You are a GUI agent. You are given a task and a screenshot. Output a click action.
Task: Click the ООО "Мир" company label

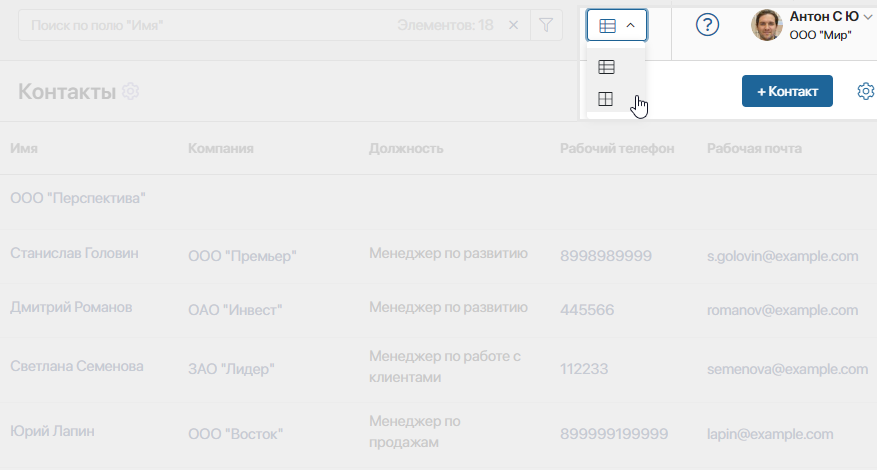click(820, 35)
